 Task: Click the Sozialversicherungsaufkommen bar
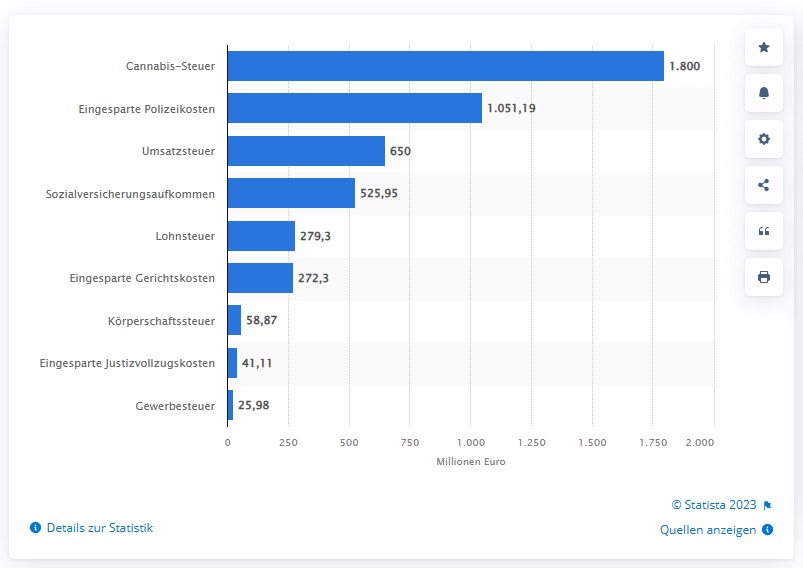pyautogui.click(x=291, y=193)
